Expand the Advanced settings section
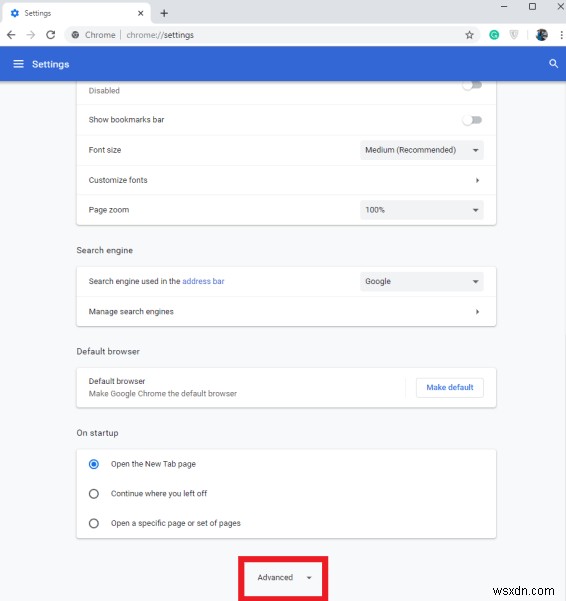 click(284, 578)
